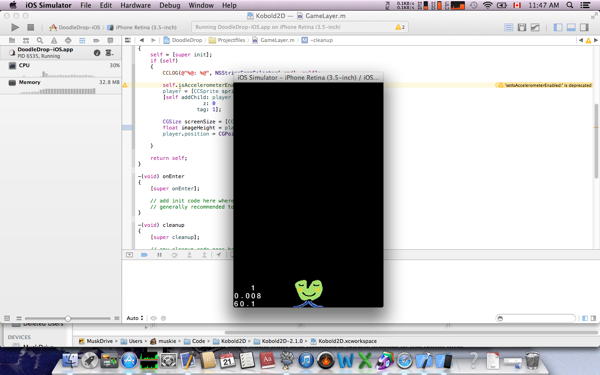Click the info gauge button beside DoodleDrop-iOS.app
Screen dimensions: 600x375
click(97, 53)
